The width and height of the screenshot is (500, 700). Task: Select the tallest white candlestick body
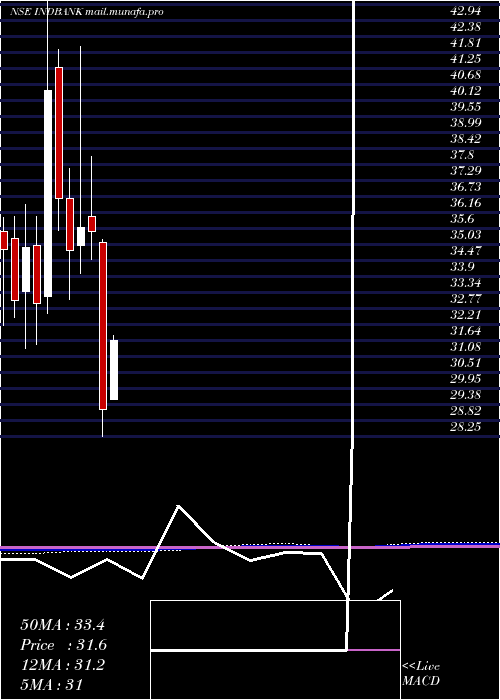[48, 193]
